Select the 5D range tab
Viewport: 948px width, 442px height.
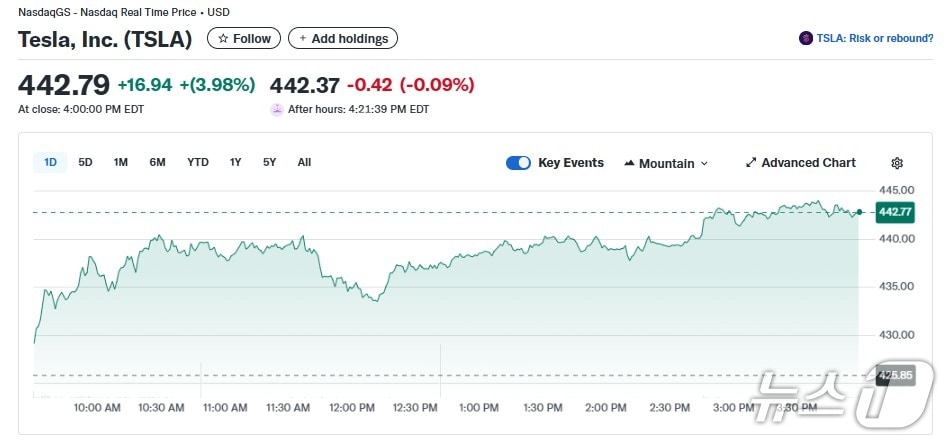[x=86, y=162]
